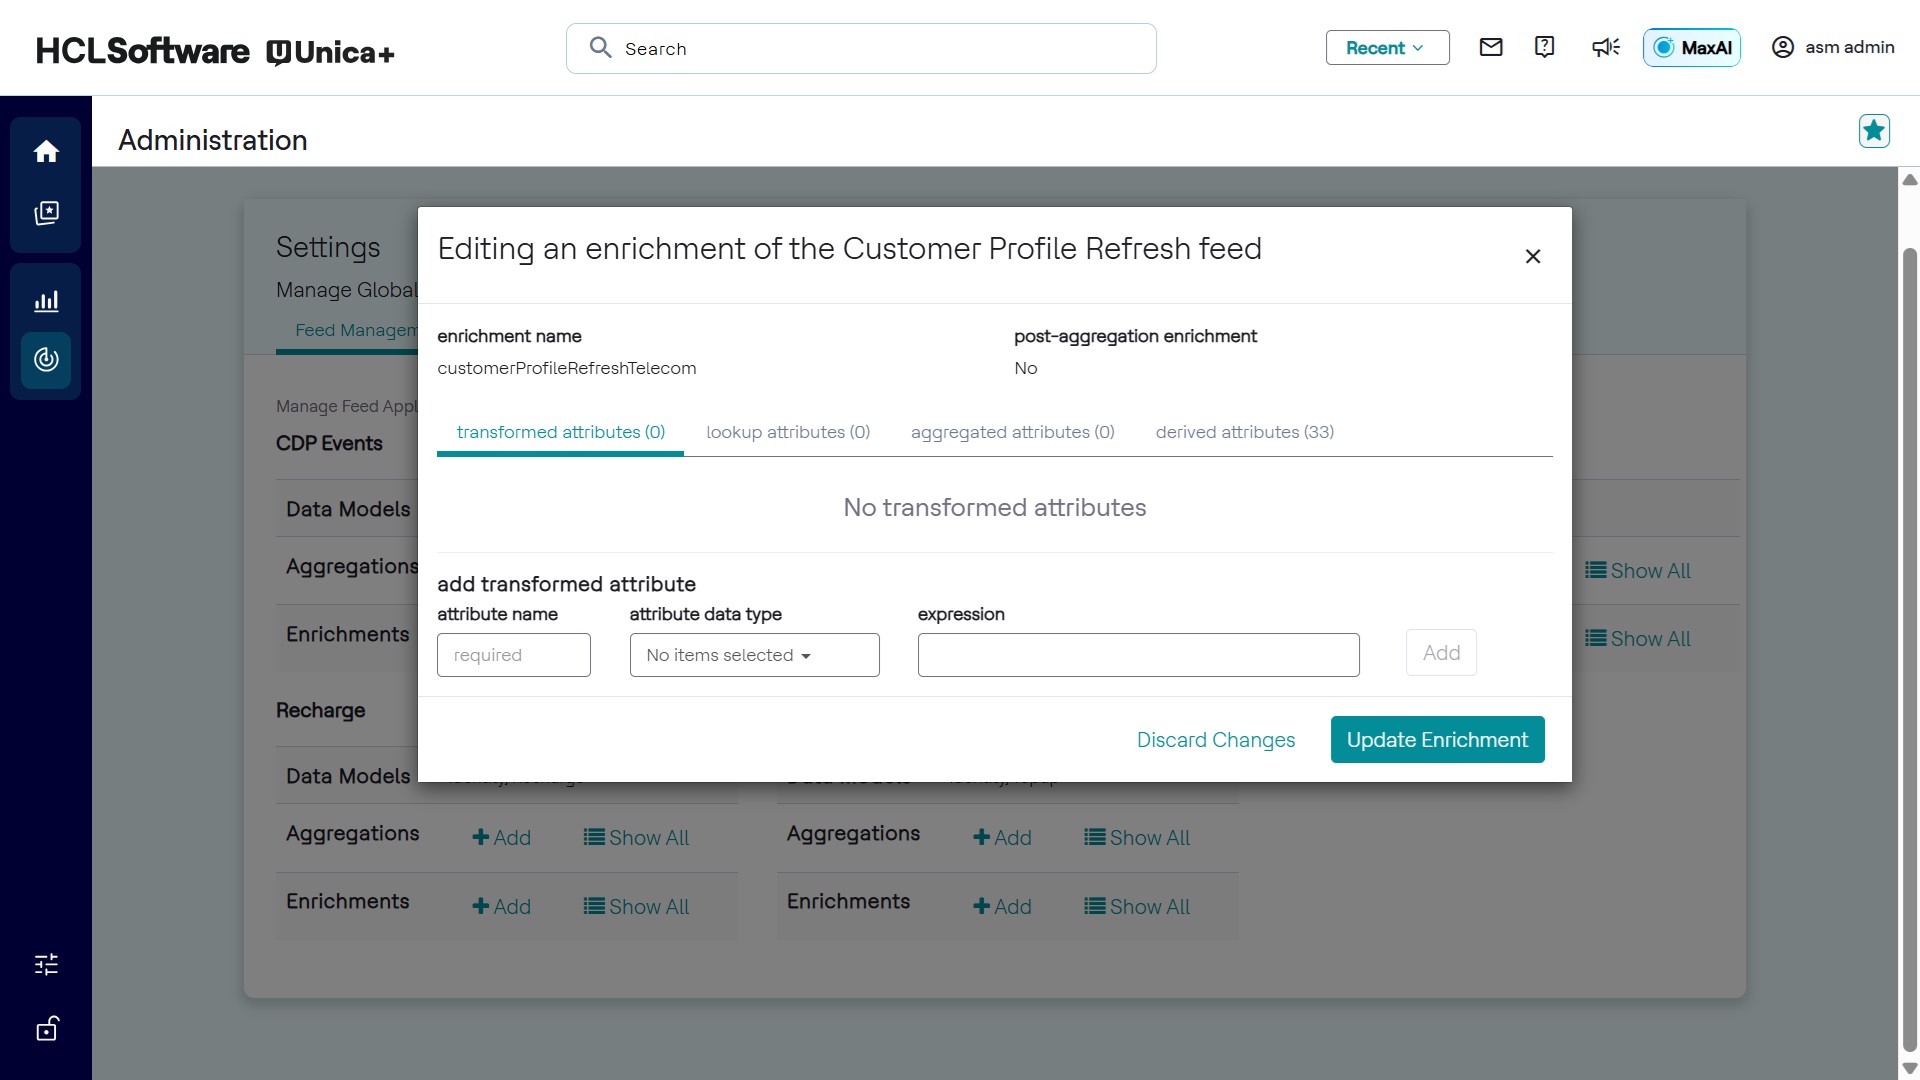Click Discard Changes link

pyautogui.click(x=1215, y=740)
